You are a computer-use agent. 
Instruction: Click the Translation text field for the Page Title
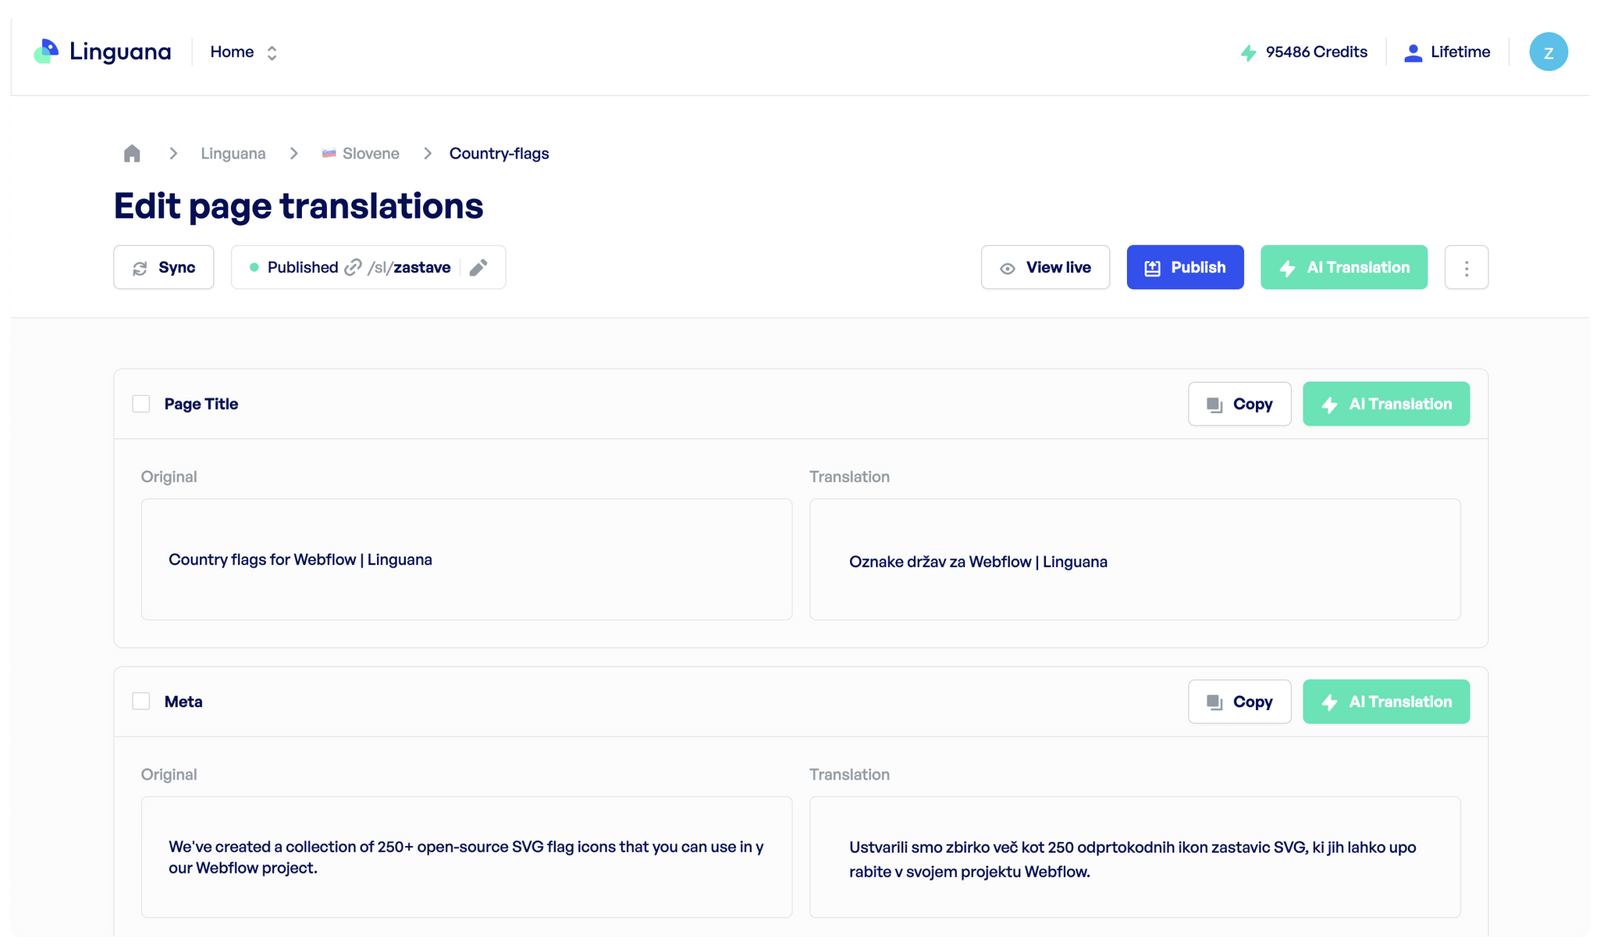[1134, 559]
